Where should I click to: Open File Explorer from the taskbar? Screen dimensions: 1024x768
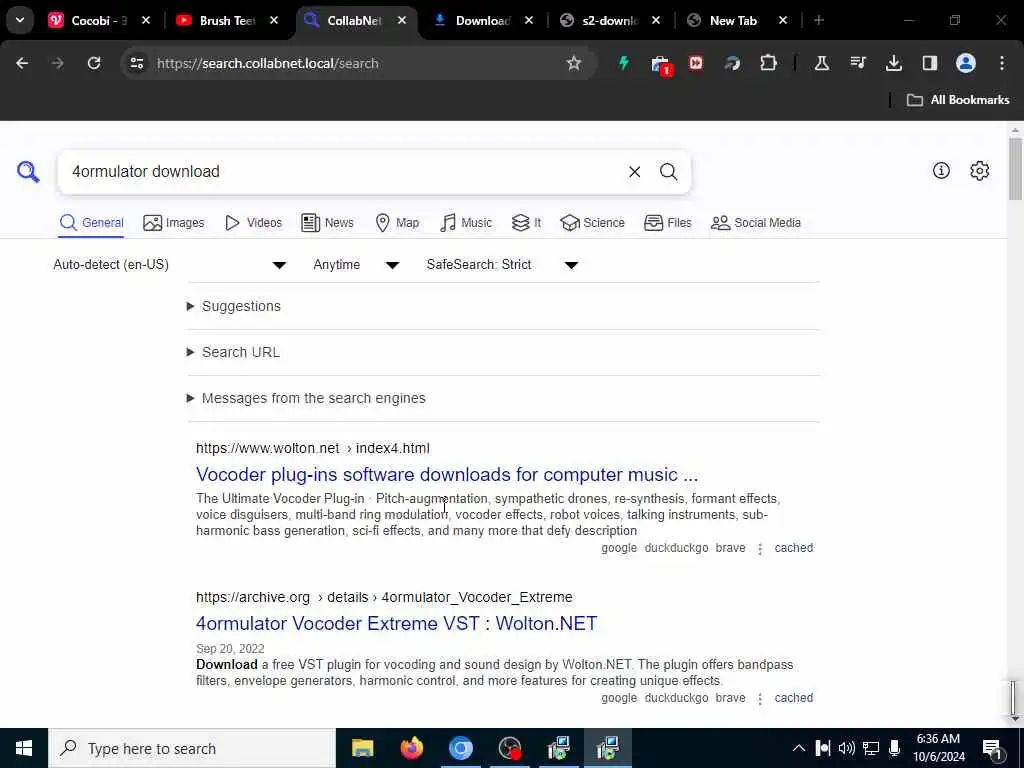pyautogui.click(x=362, y=748)
